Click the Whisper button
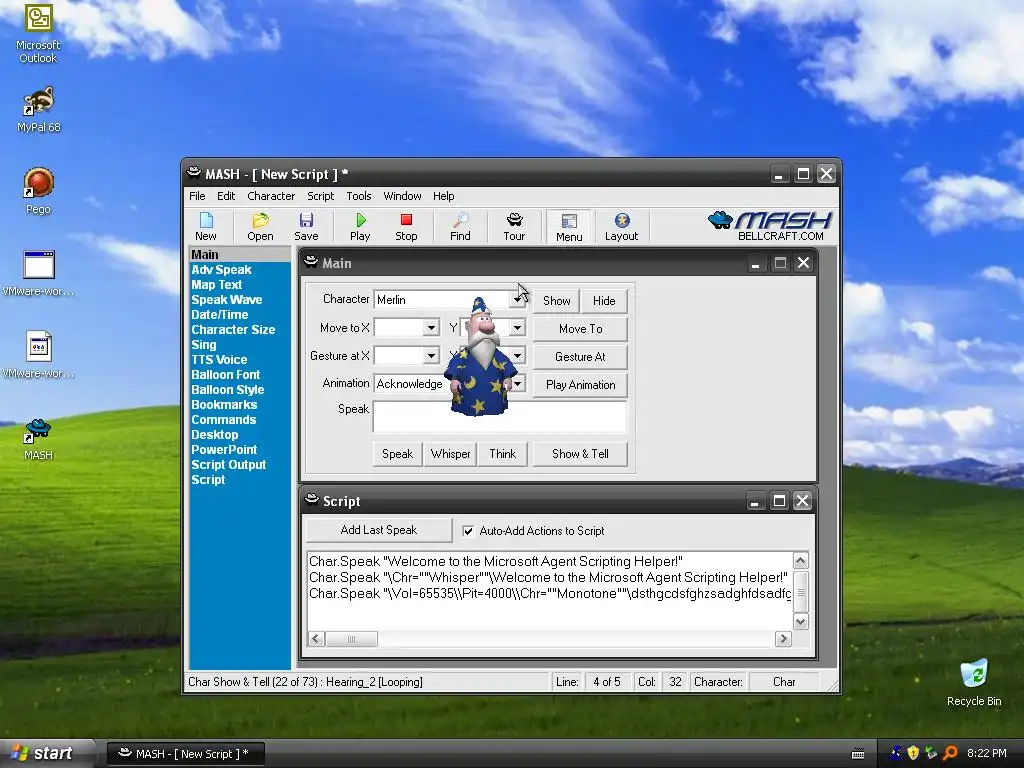The height and width of the screenshot is (768, 1024). [450, 454]
